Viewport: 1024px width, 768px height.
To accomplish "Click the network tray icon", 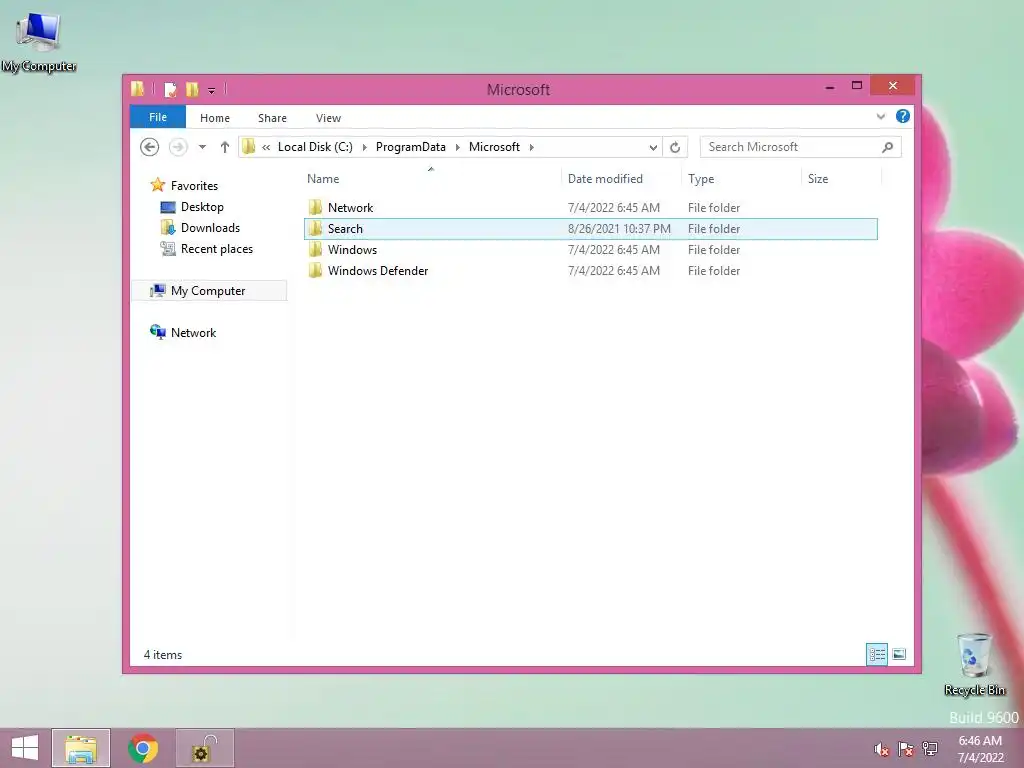I will (930, 749).
